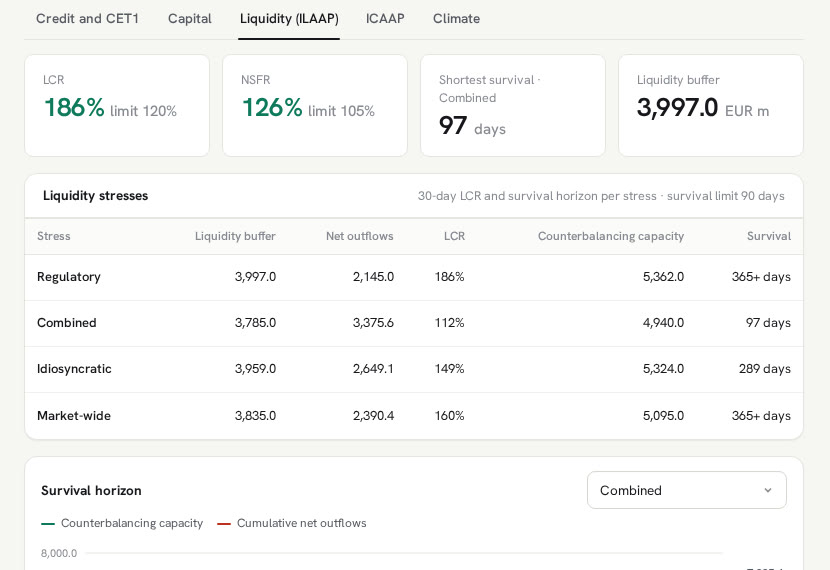Click the Idiosyncratic net outflows 2,649.1
This screenshot has height=570, width=830.
pos(373,369)
